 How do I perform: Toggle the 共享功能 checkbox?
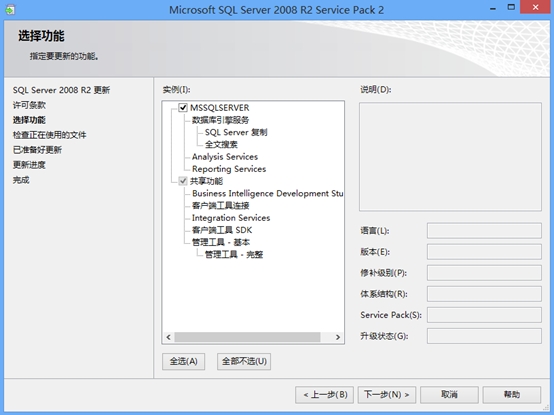183,181
